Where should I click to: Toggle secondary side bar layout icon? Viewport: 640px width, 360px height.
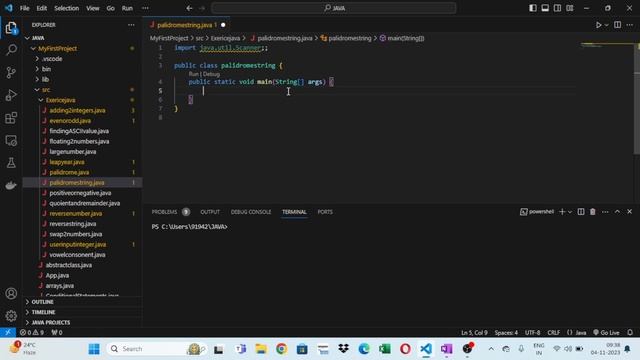coord(557,8)
